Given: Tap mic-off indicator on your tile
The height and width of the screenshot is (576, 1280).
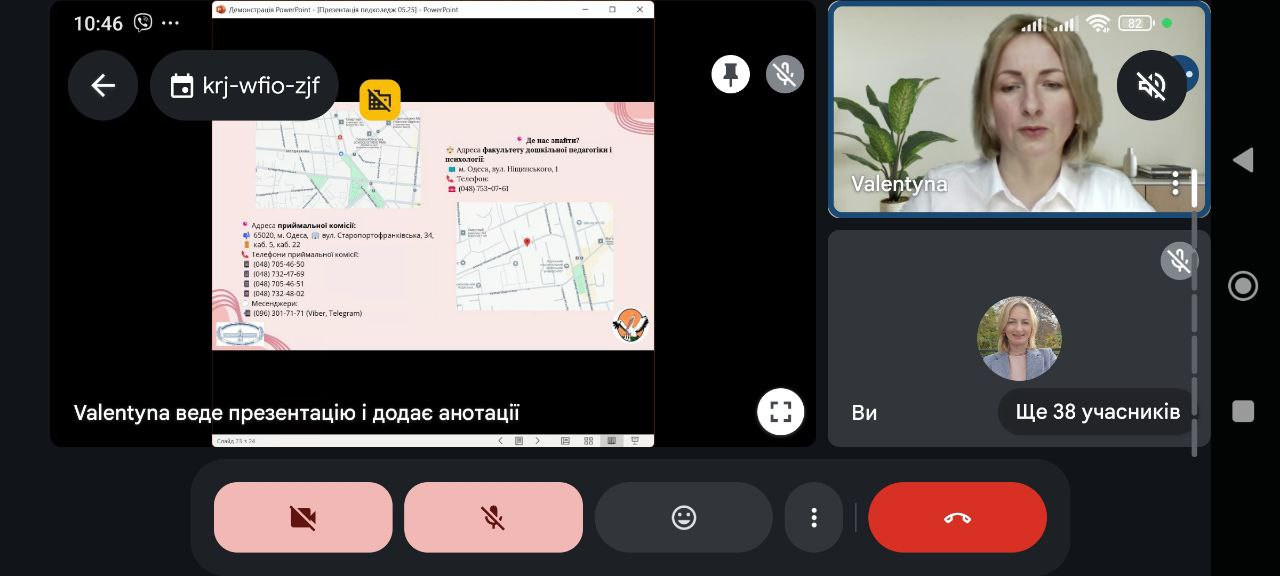Looking at the screenshot, I should point(1179,260).
